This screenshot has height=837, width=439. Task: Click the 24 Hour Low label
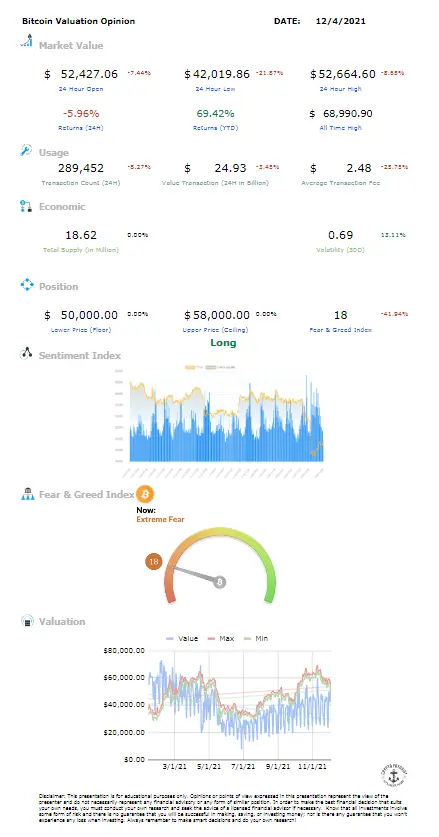coord(217,89)
